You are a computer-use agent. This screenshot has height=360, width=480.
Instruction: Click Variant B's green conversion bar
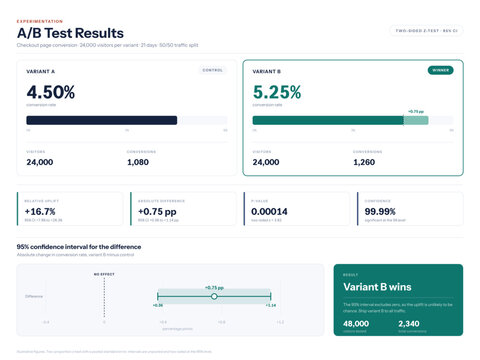328,120
